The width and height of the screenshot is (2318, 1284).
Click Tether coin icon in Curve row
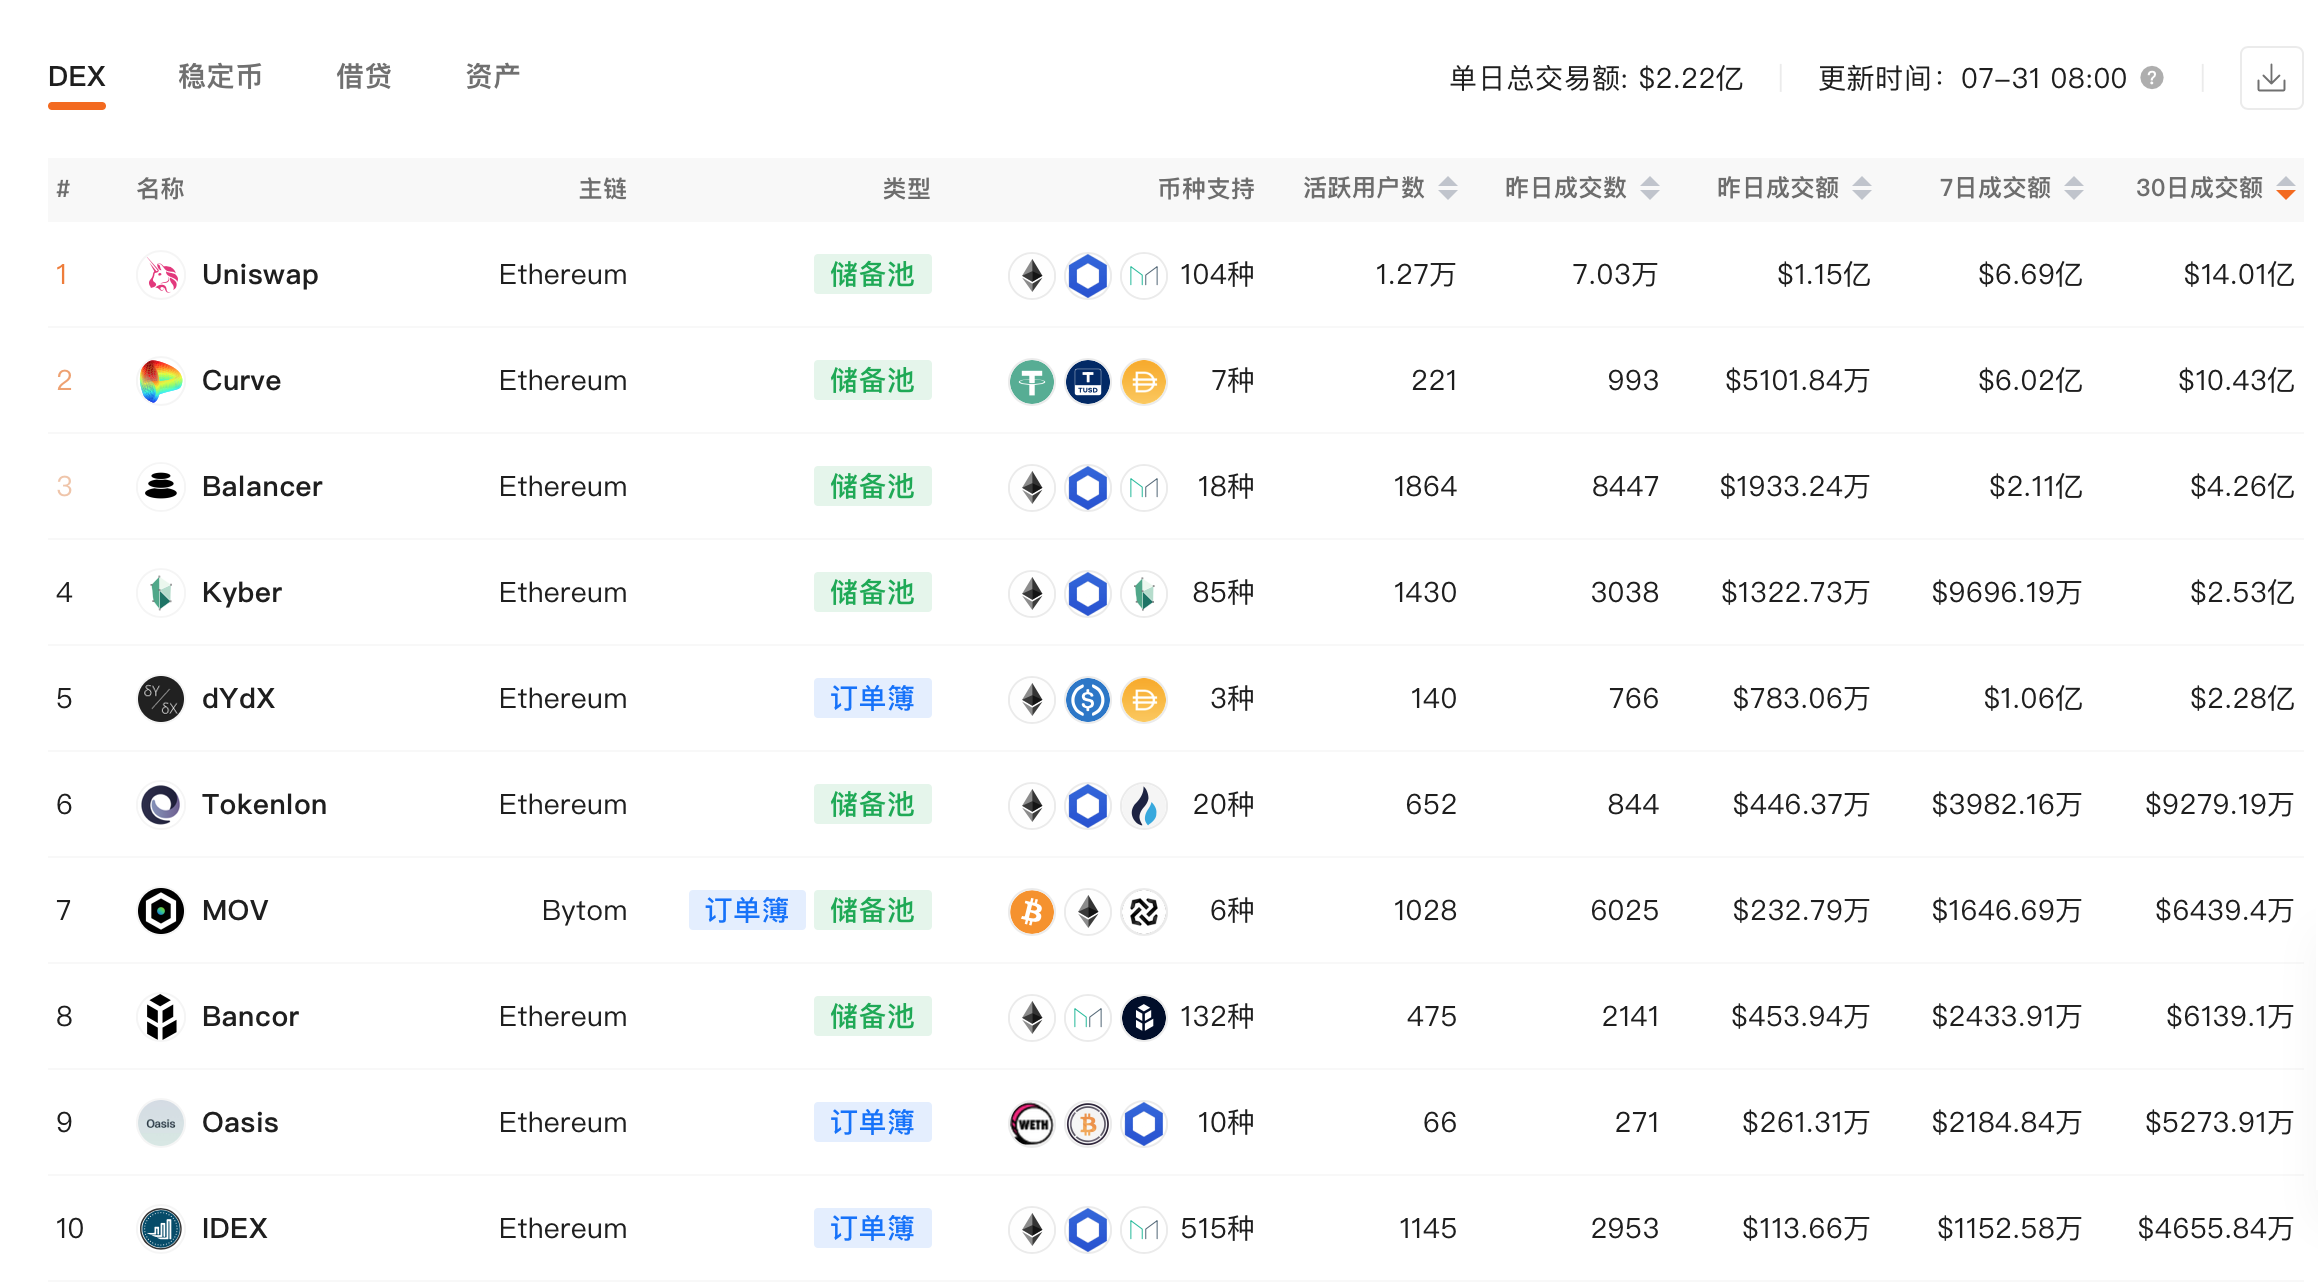click(1032, 381)
